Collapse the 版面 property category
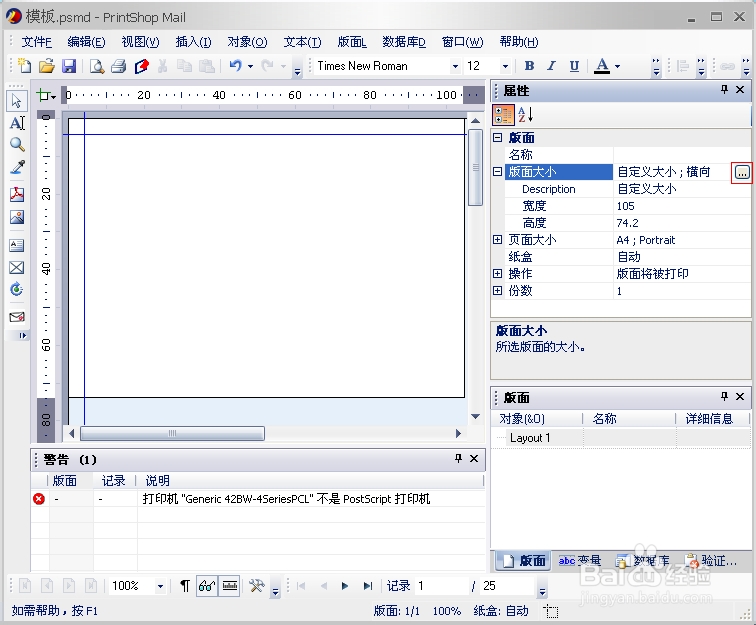Image resolution: width=756 pixels, height=625 pixels. point(498,137)
